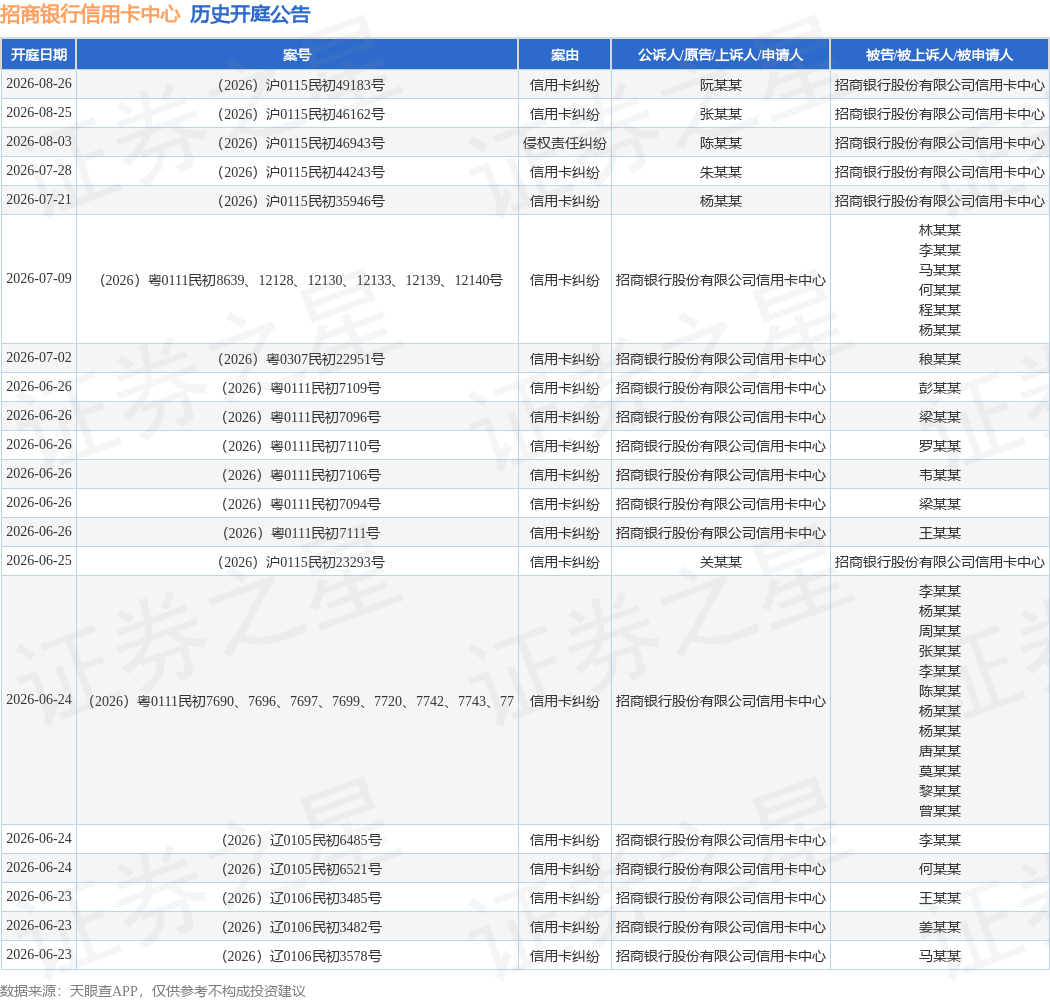This screenshot has height=1000, width=1050.
Task: Click the 公诉人/原告/上诉人/申请人 header
Action: coord(721,55)
